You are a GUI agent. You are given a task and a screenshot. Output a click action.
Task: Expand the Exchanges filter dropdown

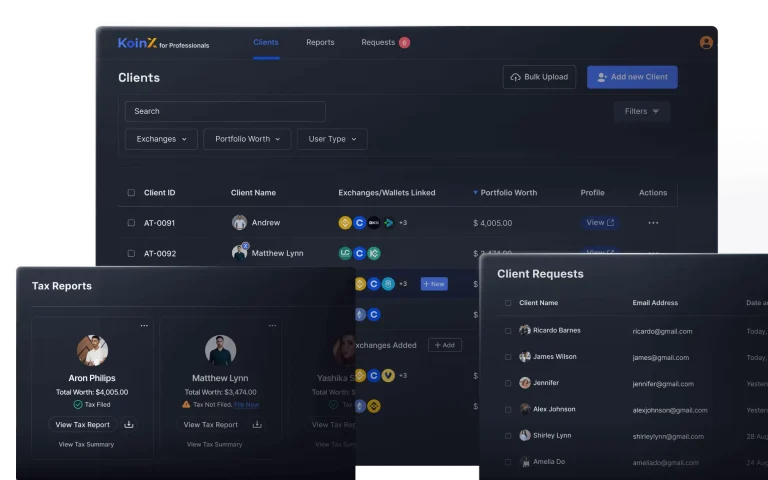tap(161, 139)
